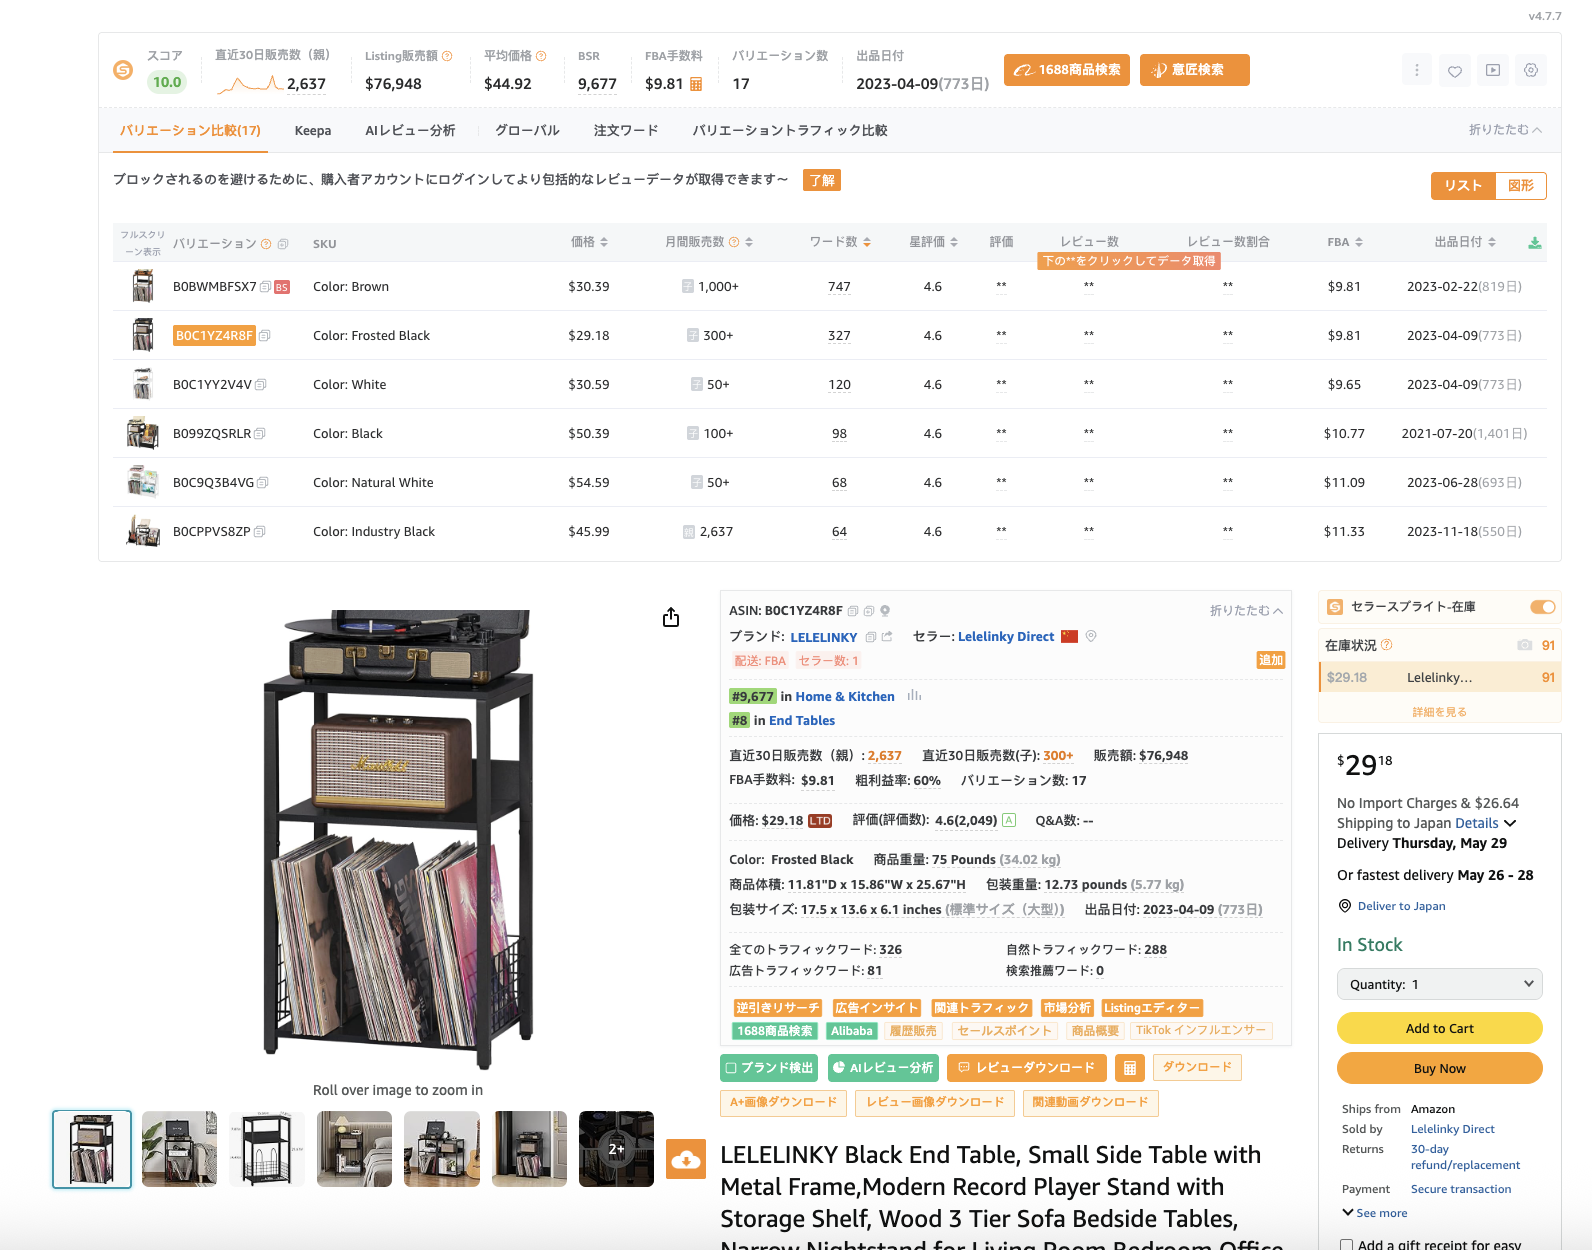Switch view to 図形
Image resolution: width=1592 pixels, height=1250 pixels.
[x=1521, y=186]
